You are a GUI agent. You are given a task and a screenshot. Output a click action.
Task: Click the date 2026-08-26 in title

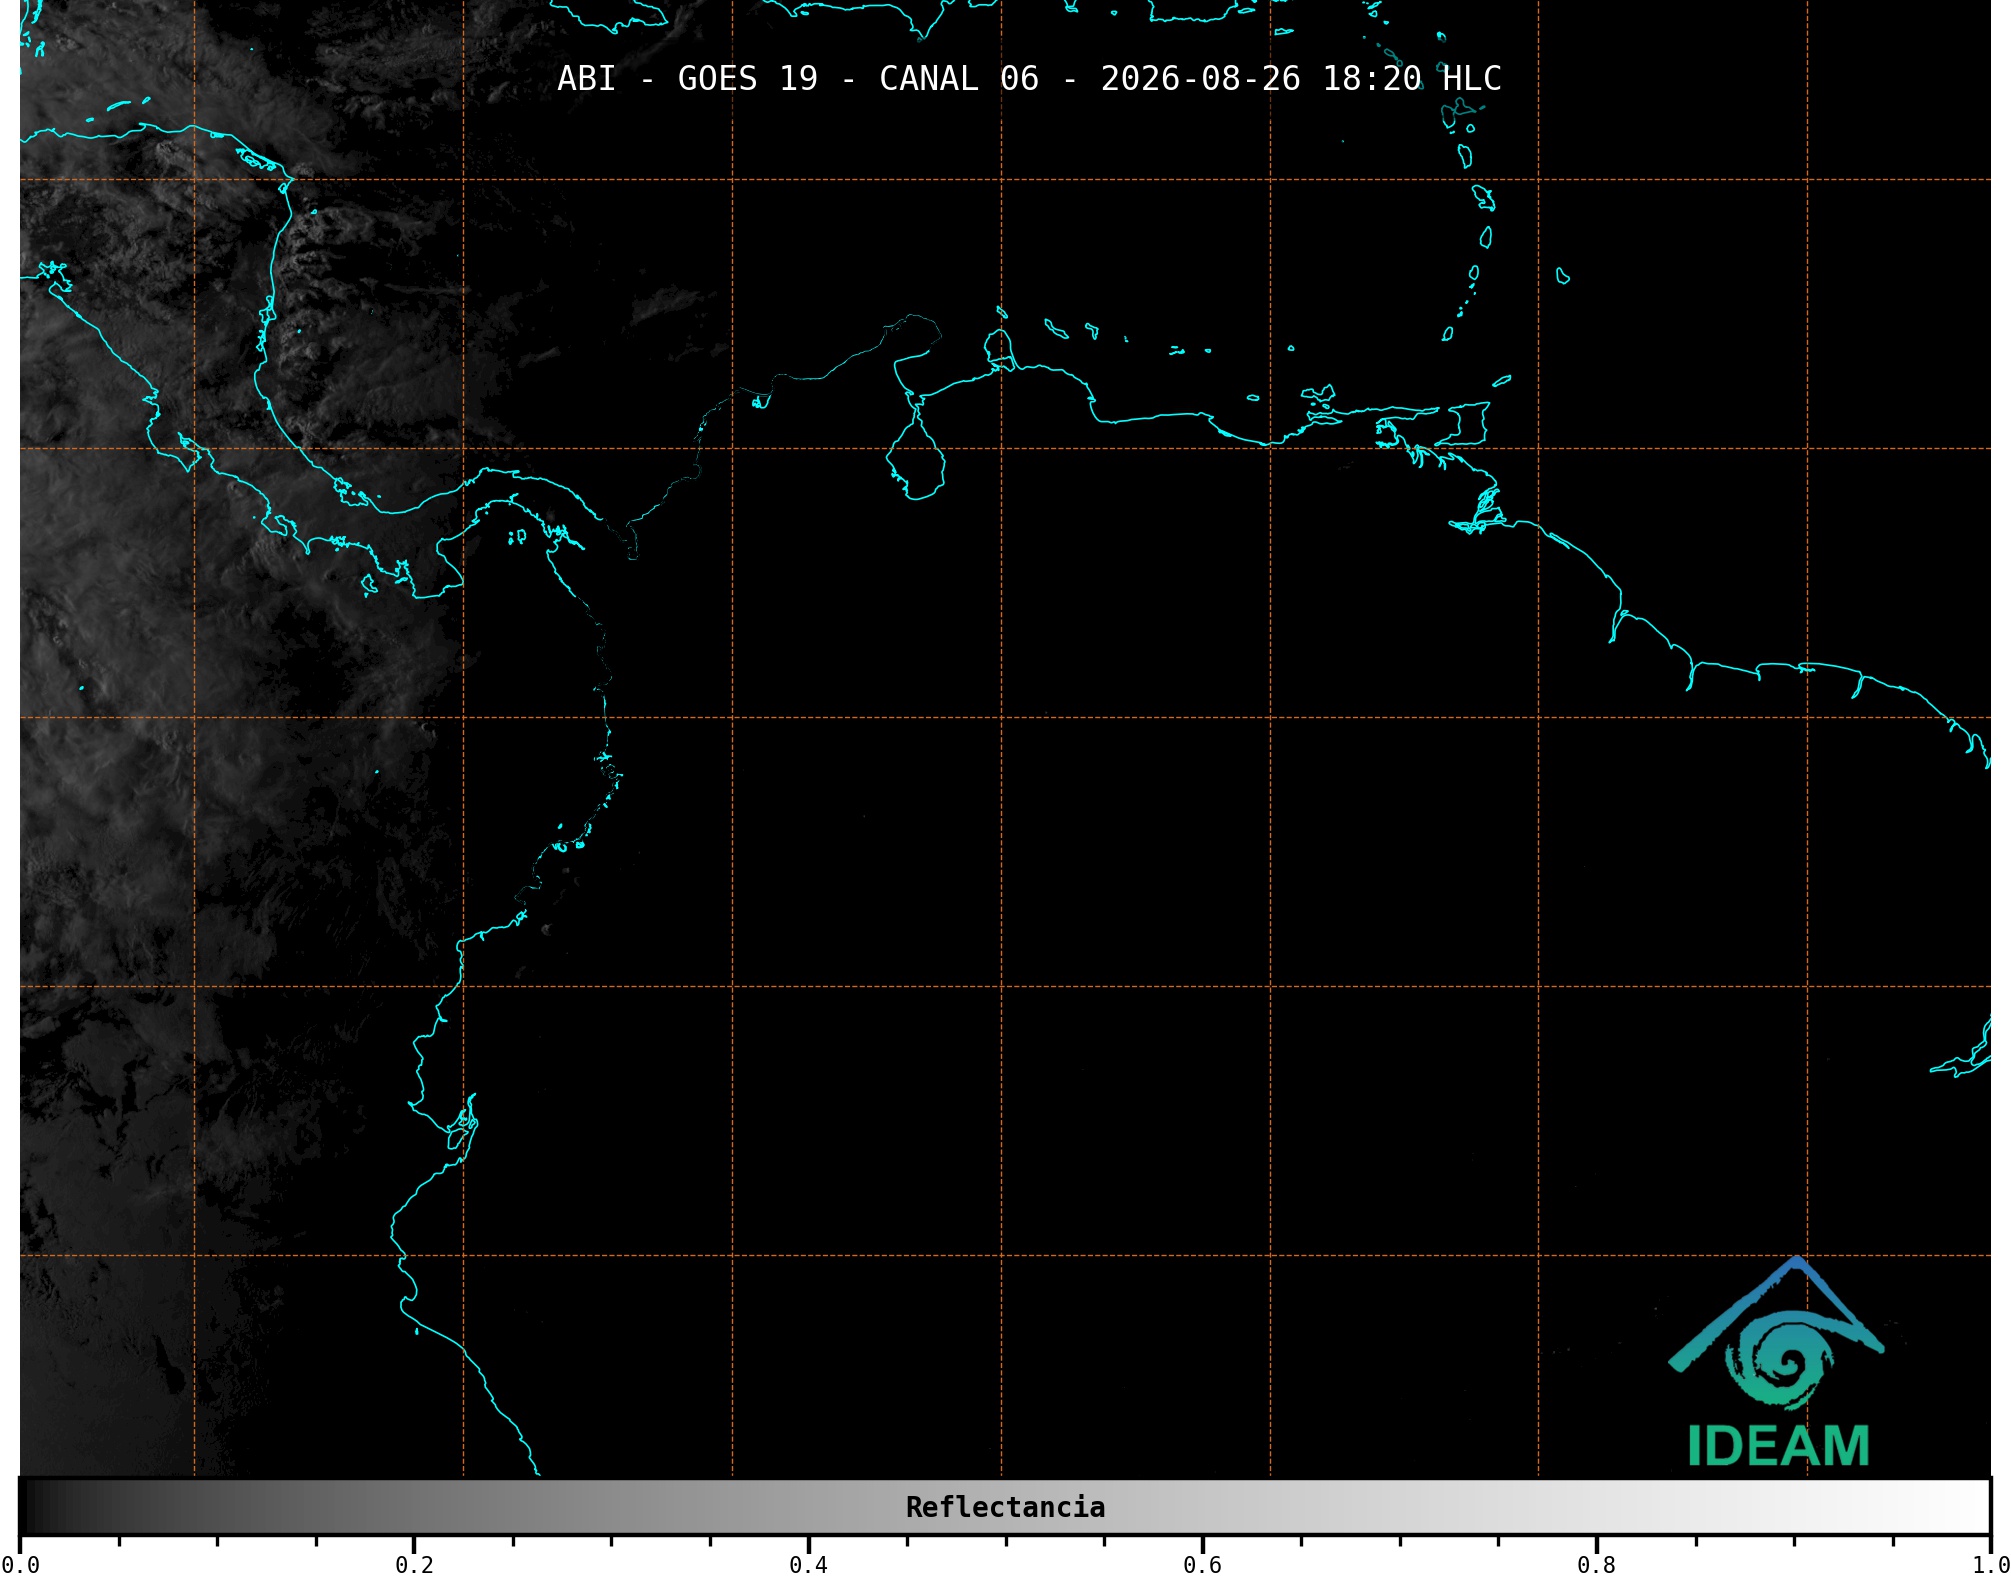1201,78
